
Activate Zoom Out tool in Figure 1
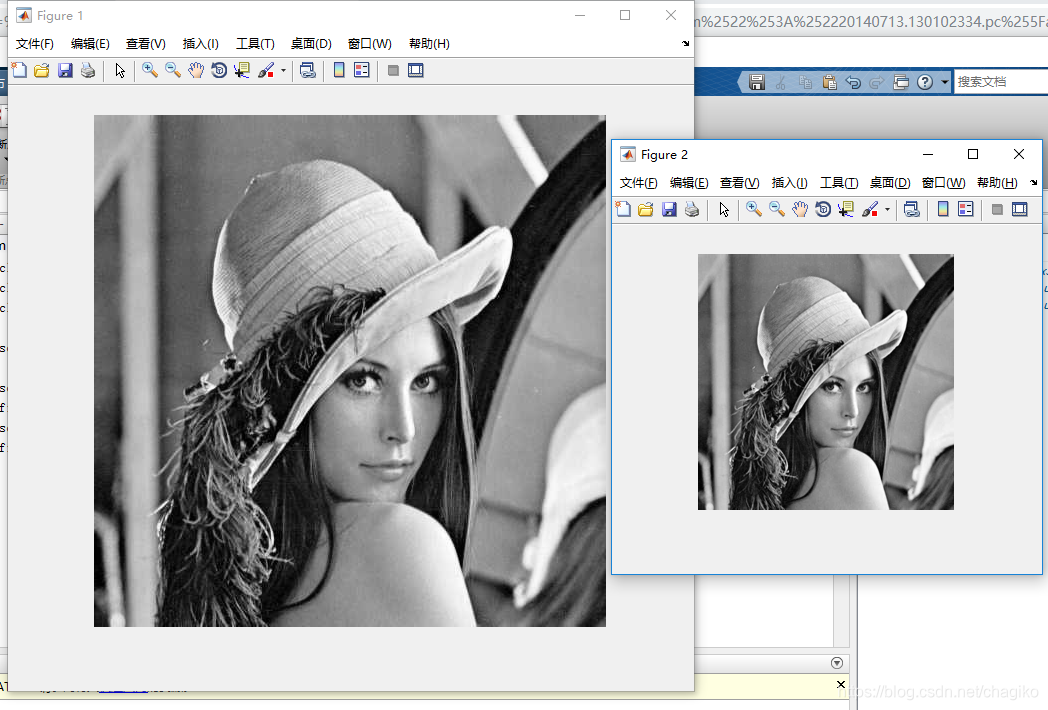[172, 70]
